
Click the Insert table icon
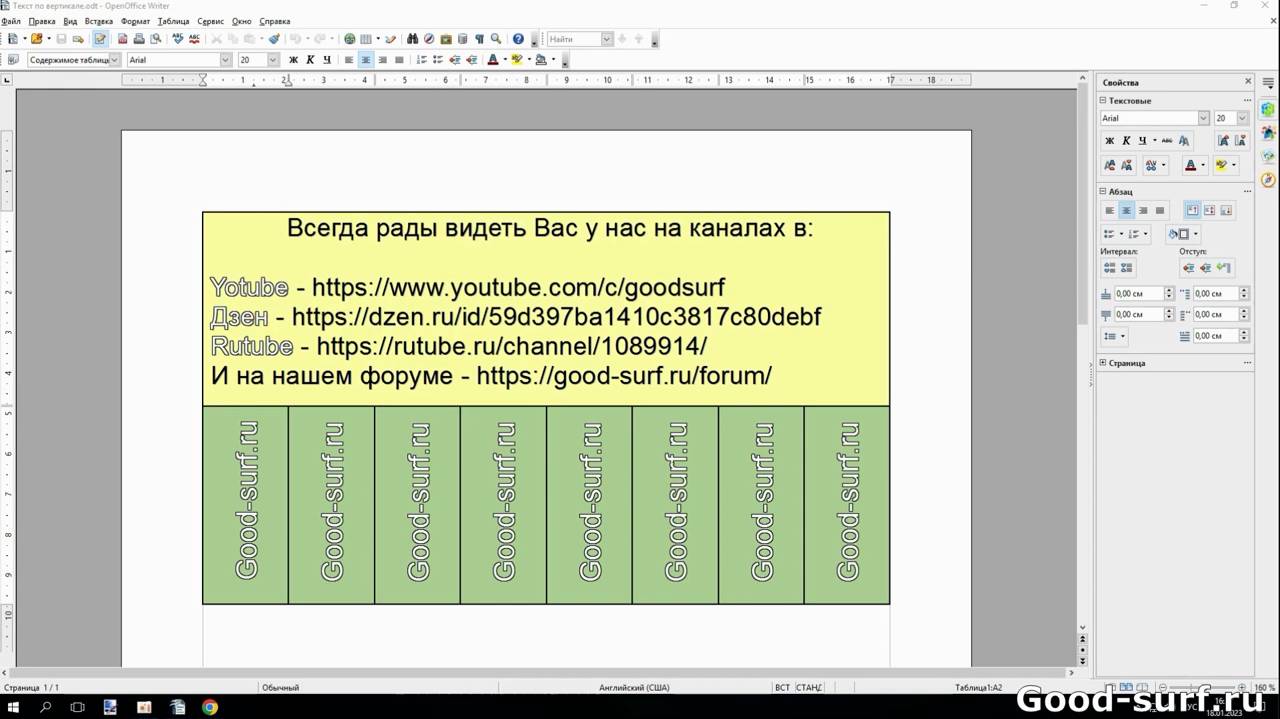365,39
